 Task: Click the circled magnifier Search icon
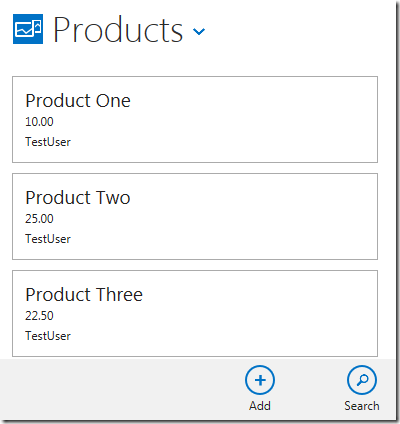(362, 380)
